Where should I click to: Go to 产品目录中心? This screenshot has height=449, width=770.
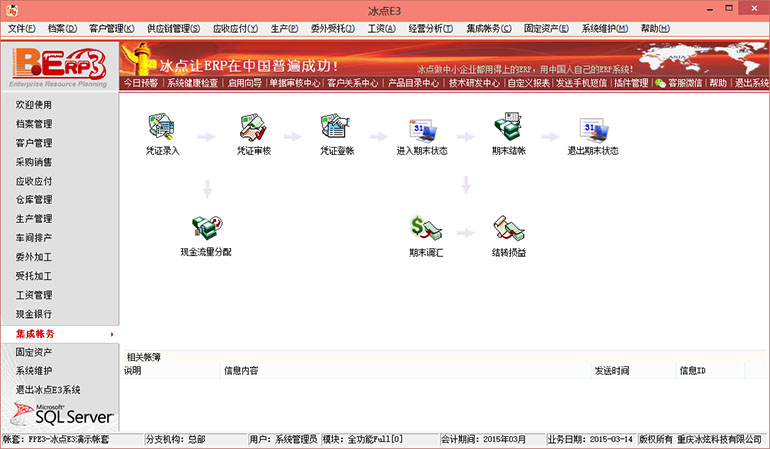413,83
